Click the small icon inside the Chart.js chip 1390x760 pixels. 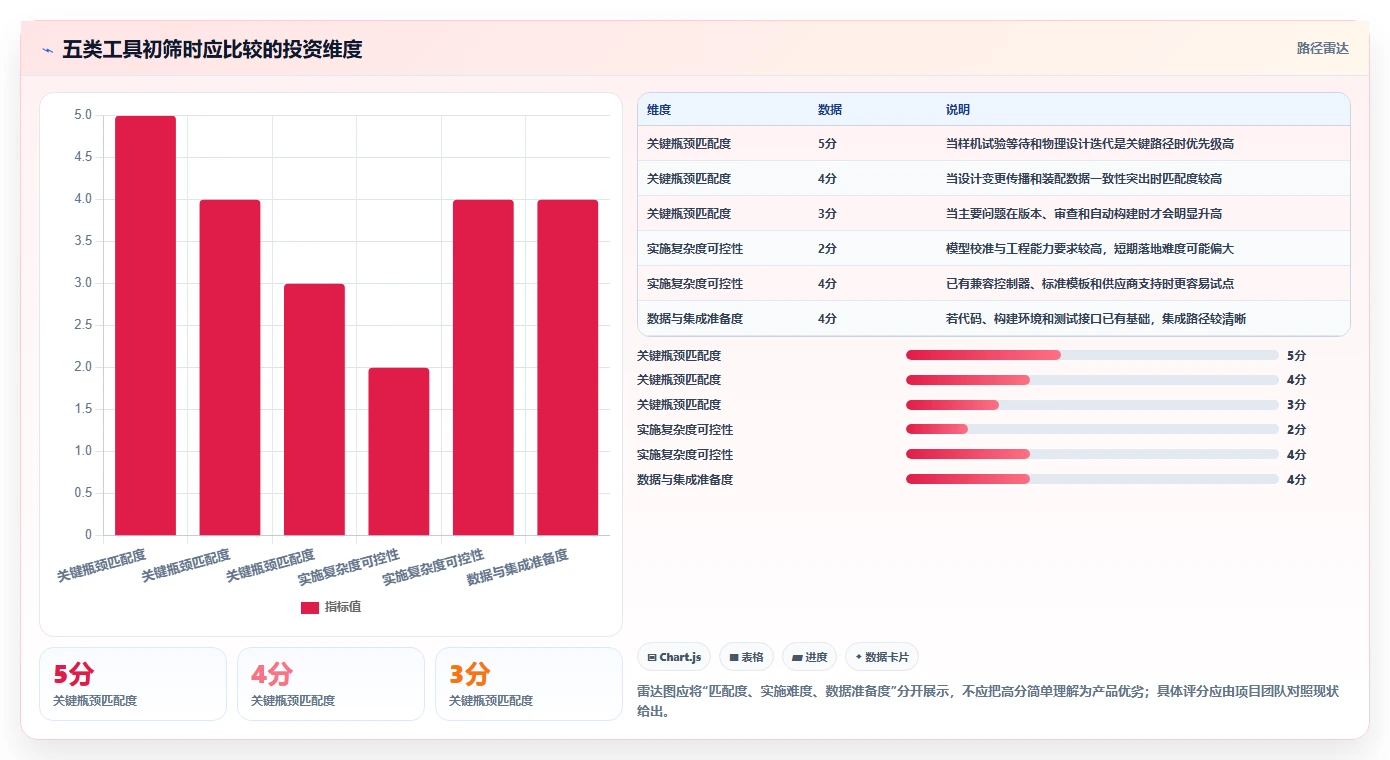point(652,657)
